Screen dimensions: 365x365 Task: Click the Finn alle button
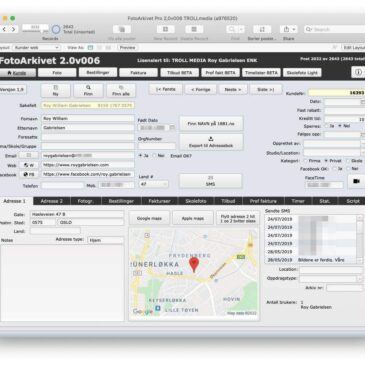click(121, 90)
